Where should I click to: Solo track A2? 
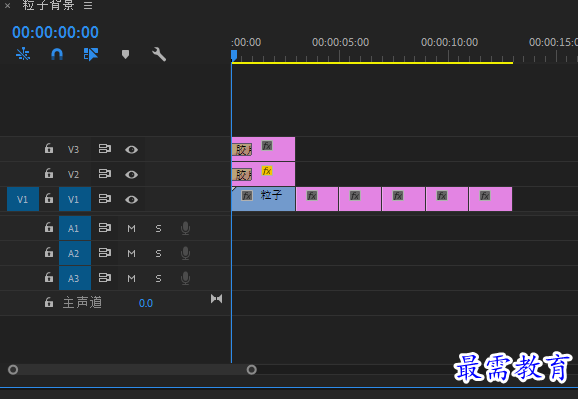click(x=158, y=253)
